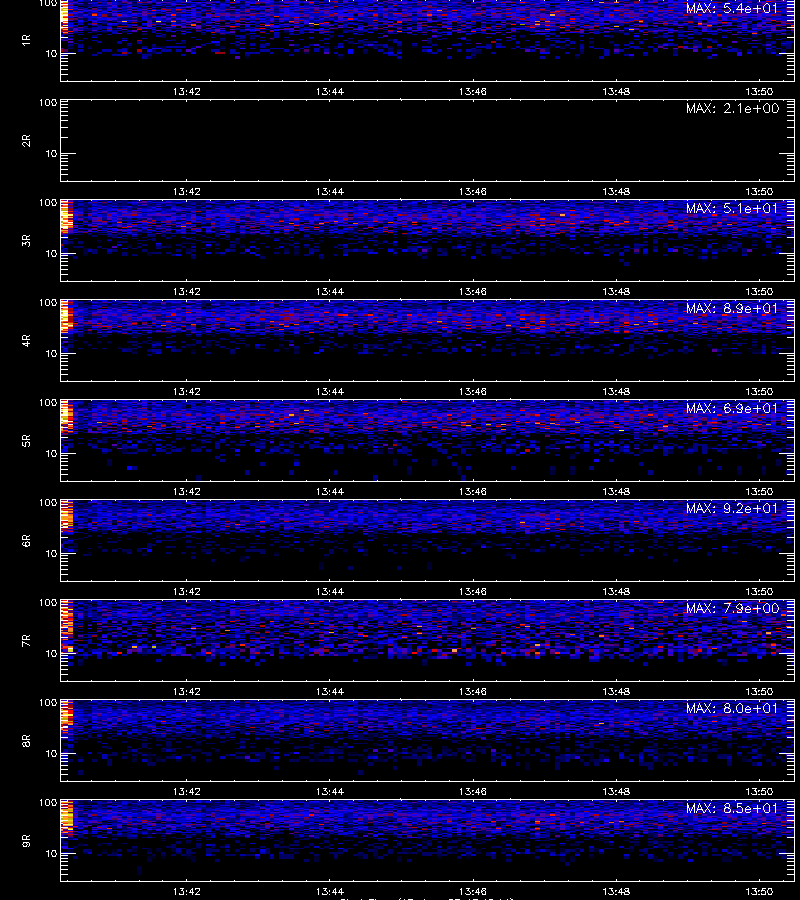The width and height of the screenshot is (800, 900).
Task: Click the 5R panel axis label
Action: [x=26, y=440]
